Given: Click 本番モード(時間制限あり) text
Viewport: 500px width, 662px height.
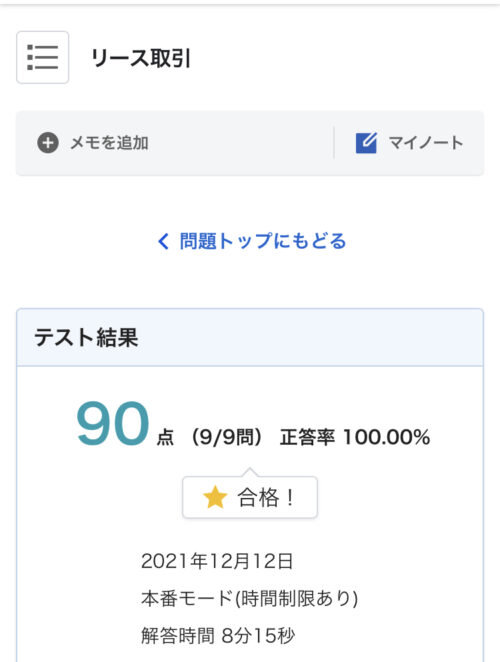Looking at the screenshot, I should point(250,598).
